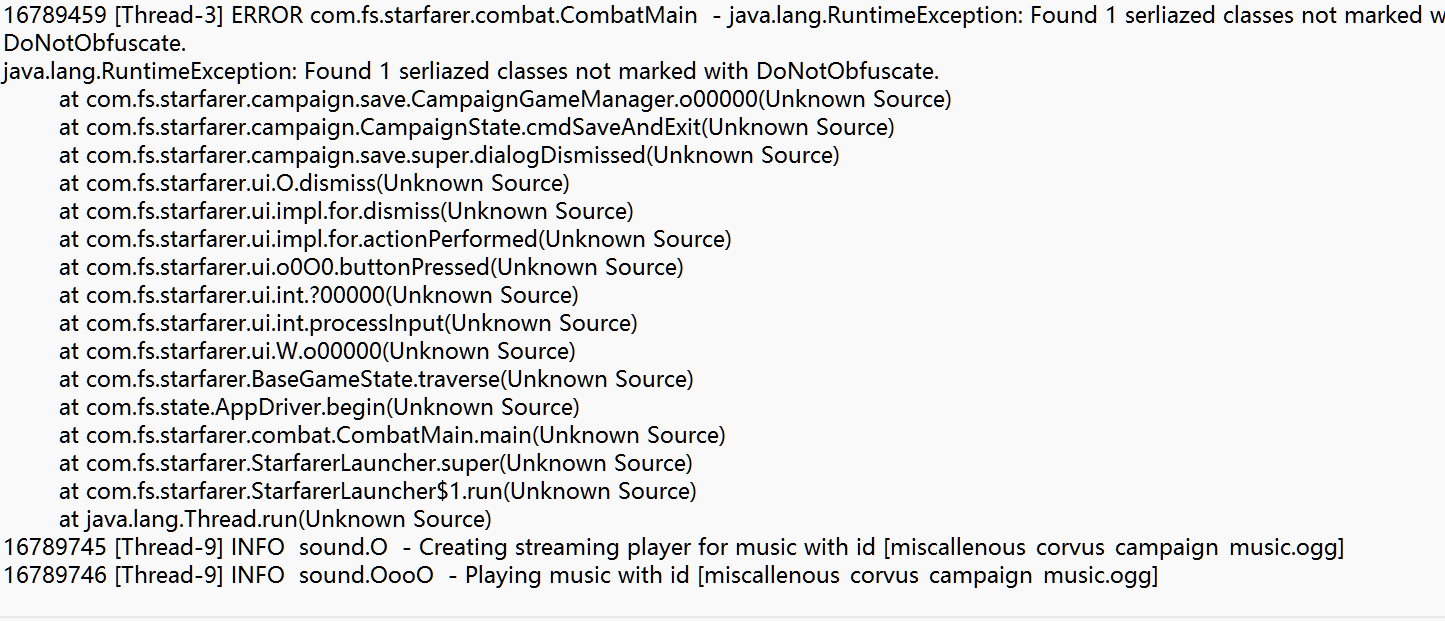Click the ui.impl.for.actionPerformed stack line
Screen dimensions: 1445x621
coord(395,240)
